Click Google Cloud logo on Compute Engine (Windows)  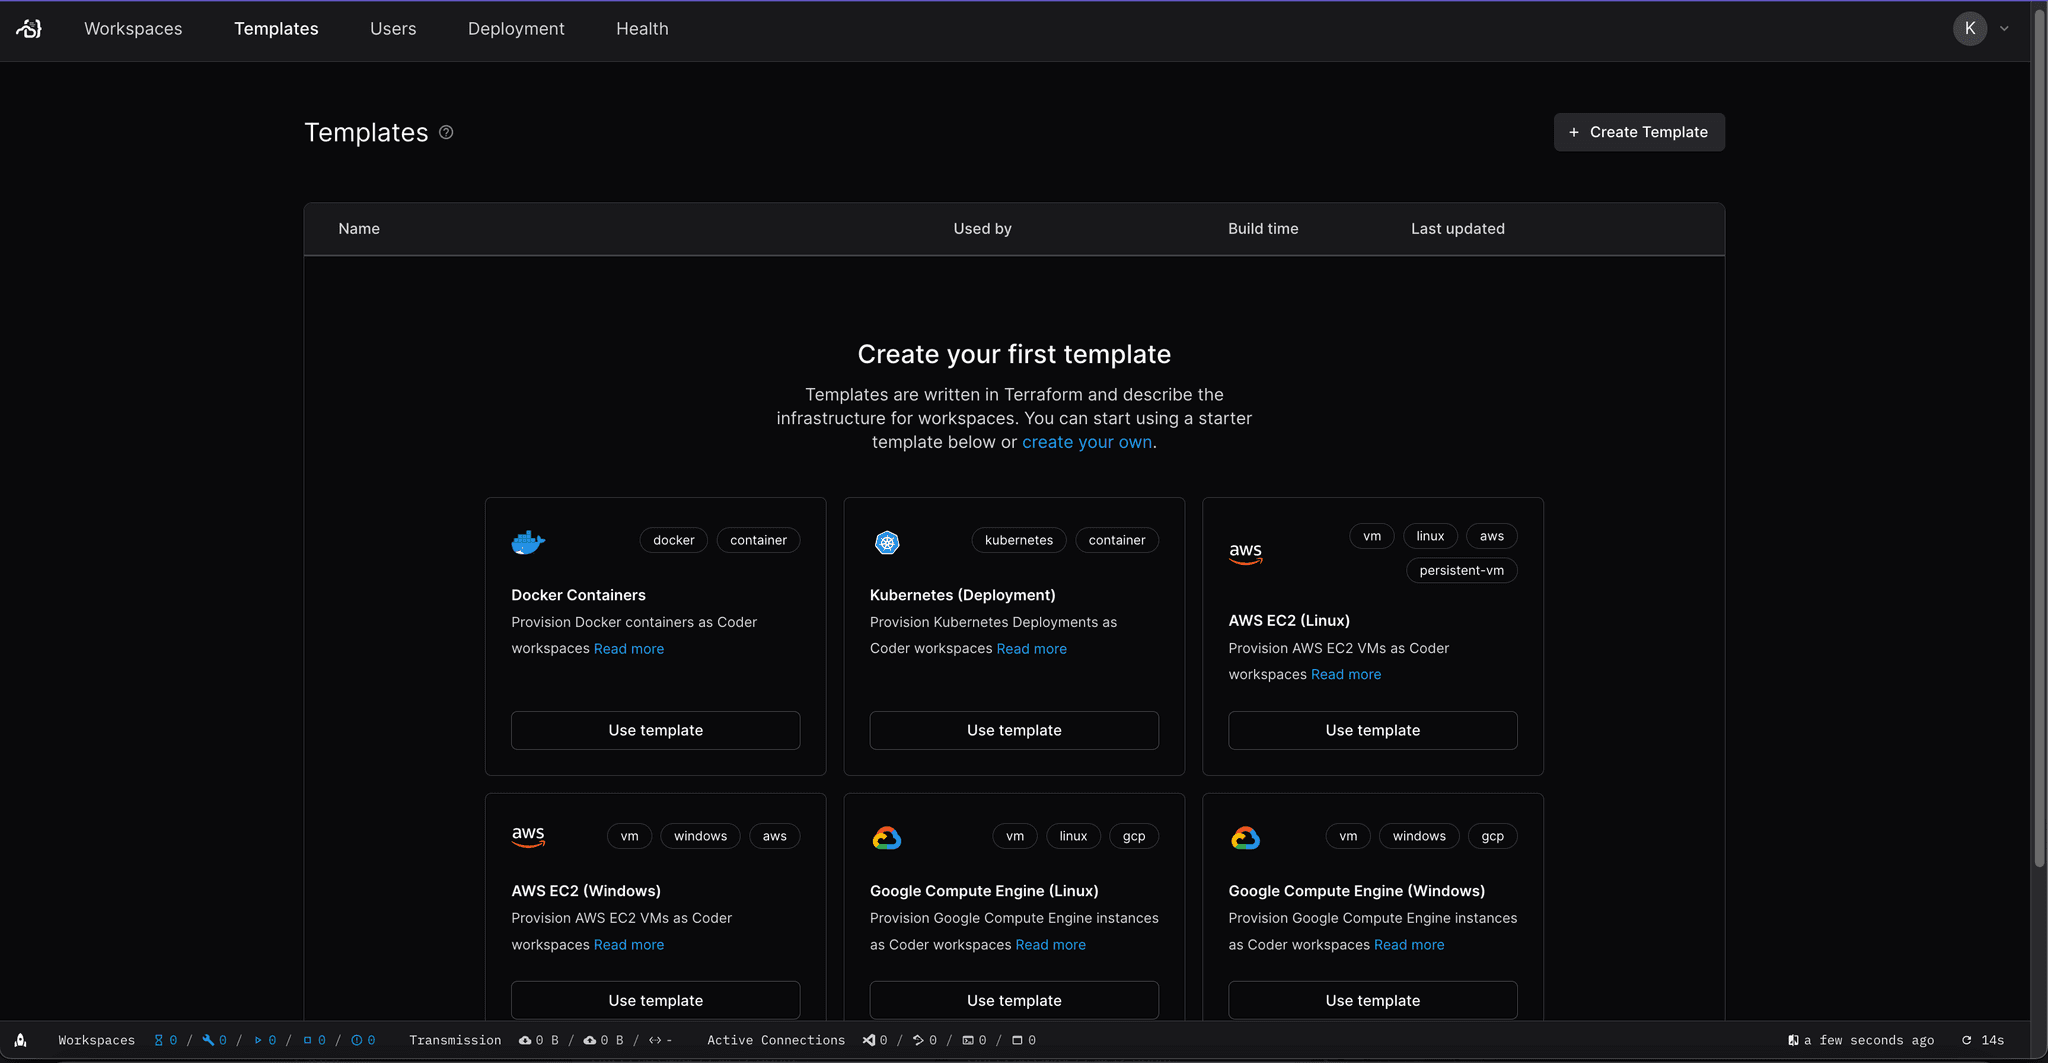[1246, 838]
